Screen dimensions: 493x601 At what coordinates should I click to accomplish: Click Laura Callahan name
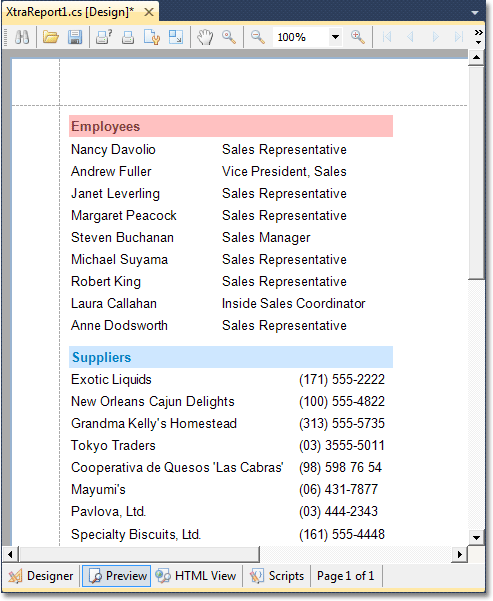point(114,304)
